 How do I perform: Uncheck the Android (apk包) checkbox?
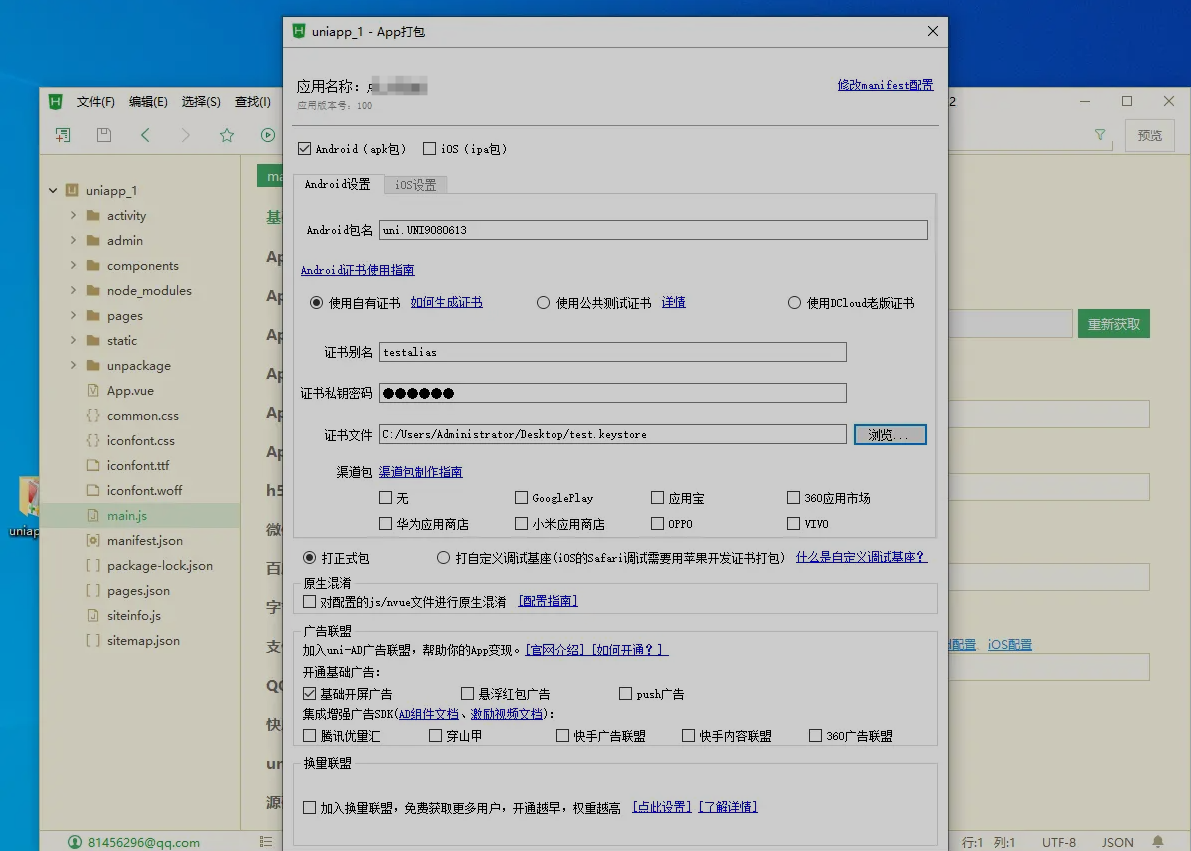coord(305,149)
